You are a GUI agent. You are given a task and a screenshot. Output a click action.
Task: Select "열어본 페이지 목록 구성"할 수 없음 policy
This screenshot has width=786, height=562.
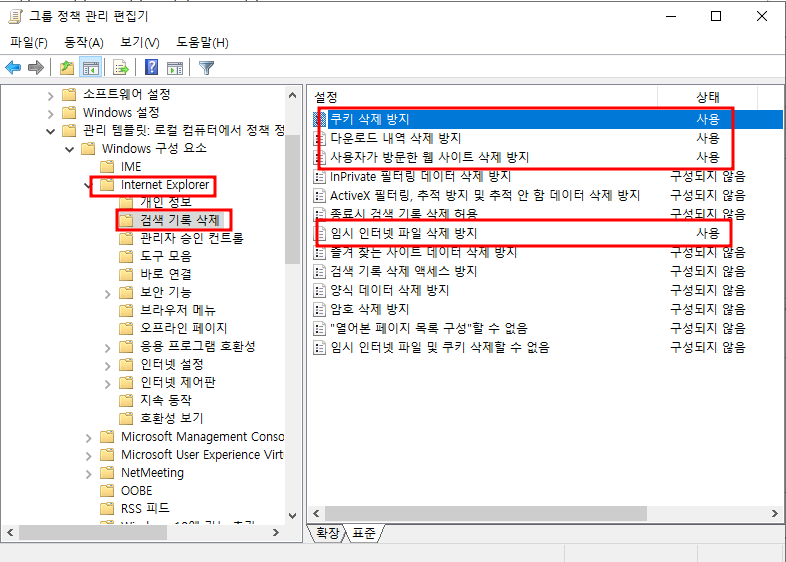coord(429,328)
